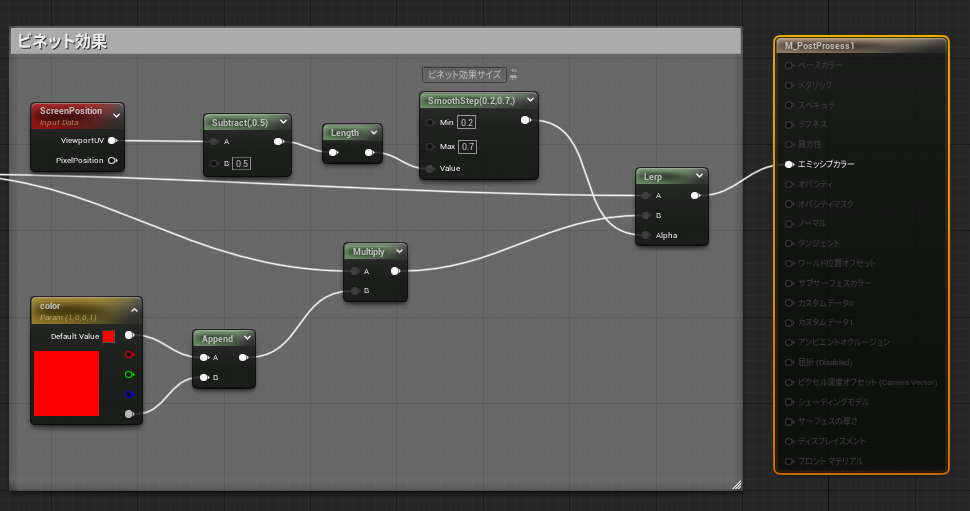
Task: Expand the ScreenPosition node dropdown chevron
Action: [x=116, y=116]
